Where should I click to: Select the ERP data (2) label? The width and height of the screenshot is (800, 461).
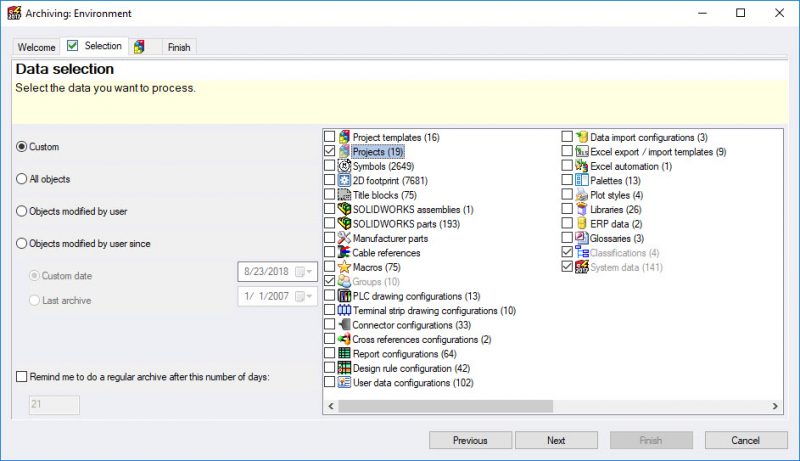pyautogui.click(x=616, y=224)
